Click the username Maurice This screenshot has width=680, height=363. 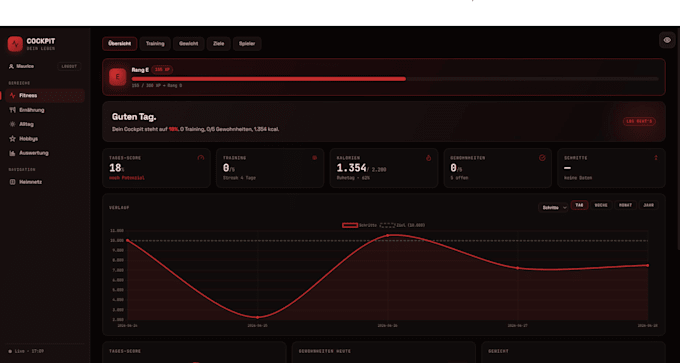tap(25, 66)
